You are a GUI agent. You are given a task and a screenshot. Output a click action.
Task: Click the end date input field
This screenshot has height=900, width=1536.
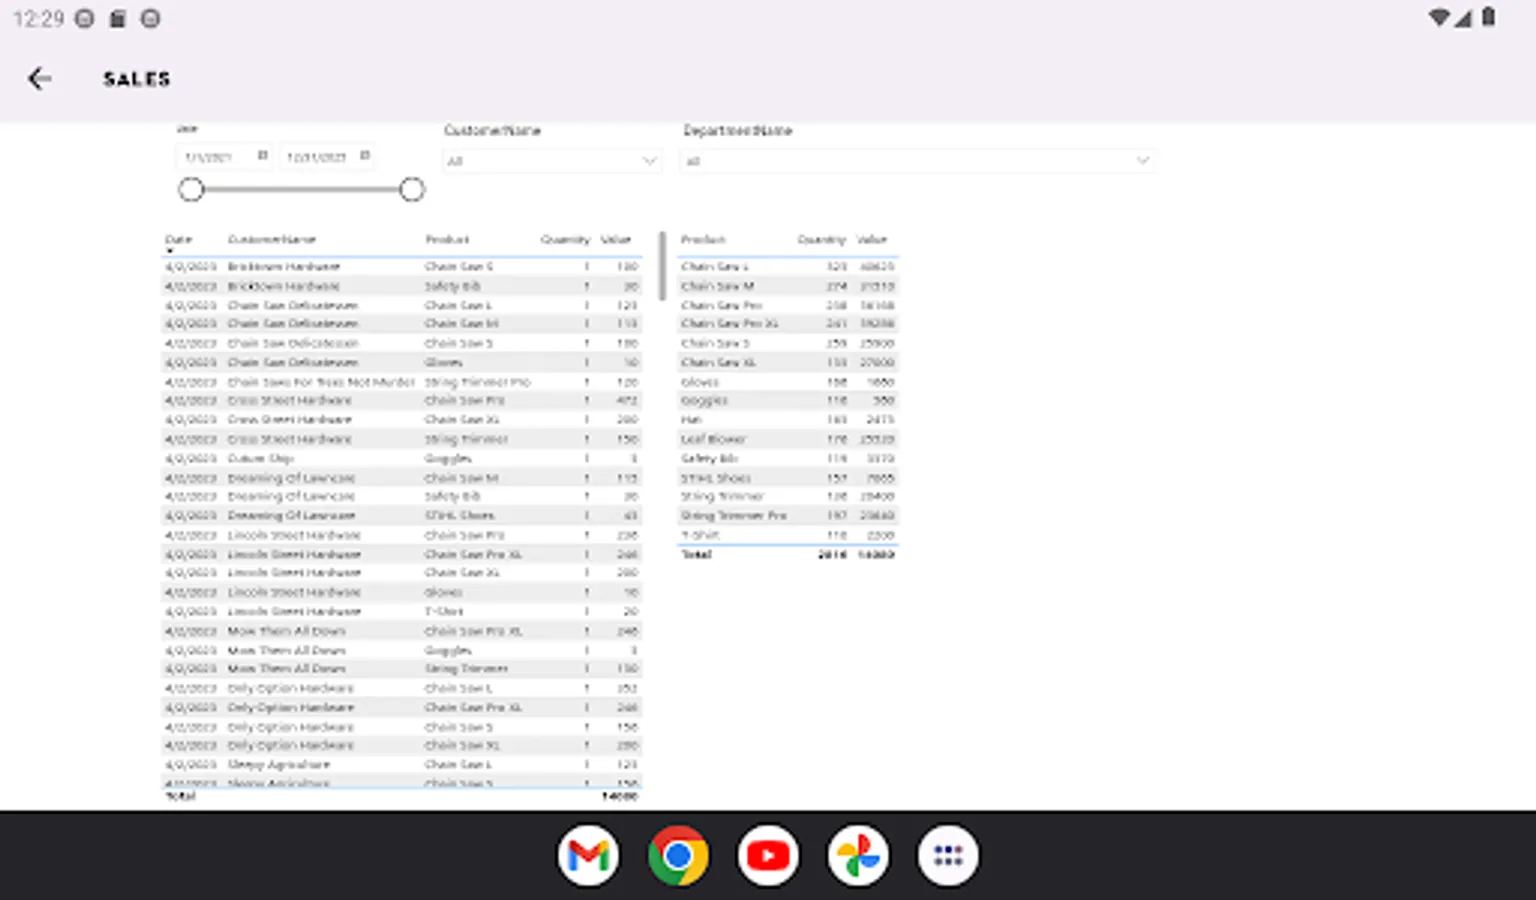326,157
